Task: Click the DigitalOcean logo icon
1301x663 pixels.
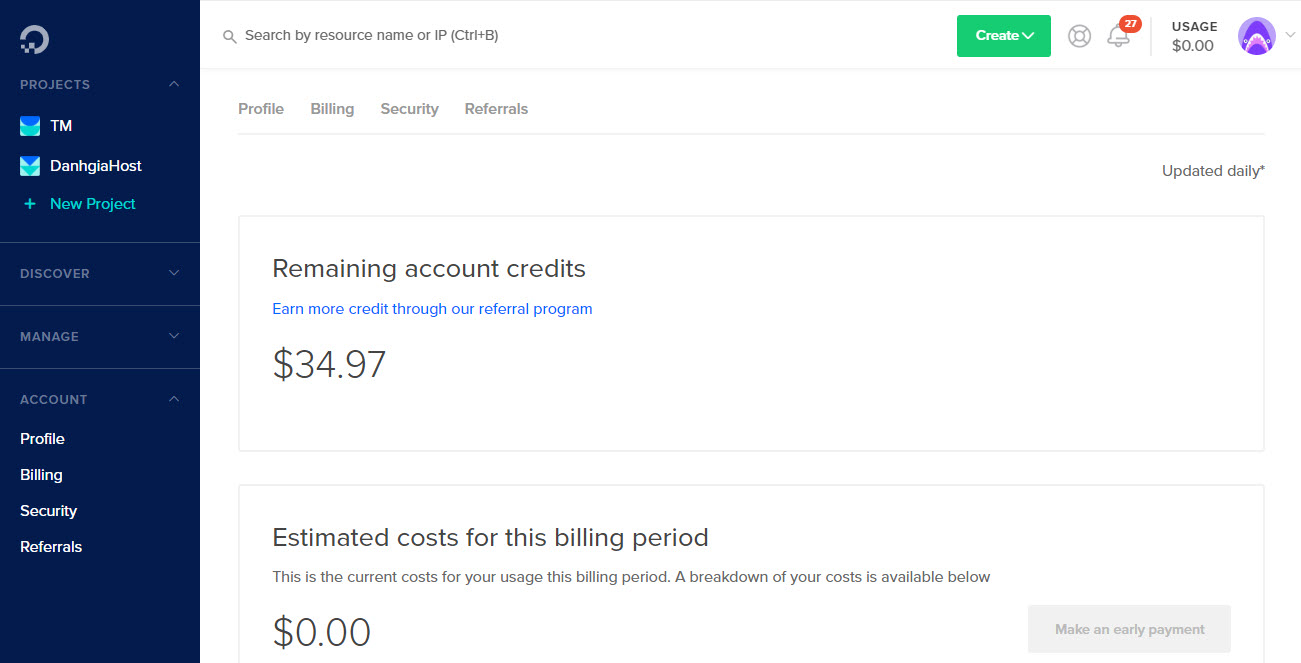Action: click(x=34, y=39)
